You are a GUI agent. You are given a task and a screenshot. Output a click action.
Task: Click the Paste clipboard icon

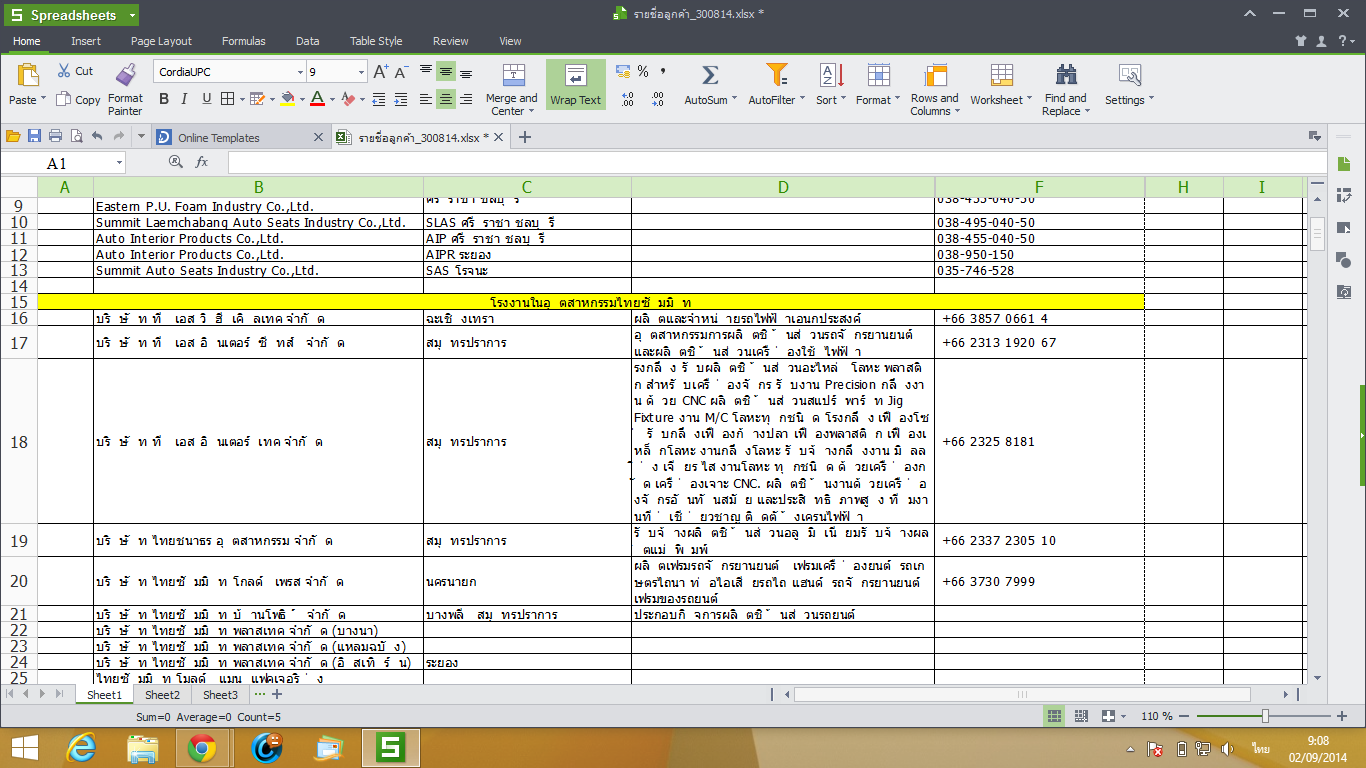coord(27,74)
